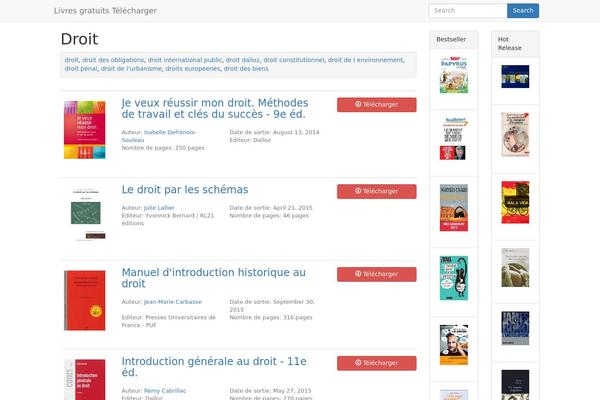This screenshot has height=400, width=600.
Task: Download 'Introduction générale au droit' via Télécharger
Action: [377, 363]
